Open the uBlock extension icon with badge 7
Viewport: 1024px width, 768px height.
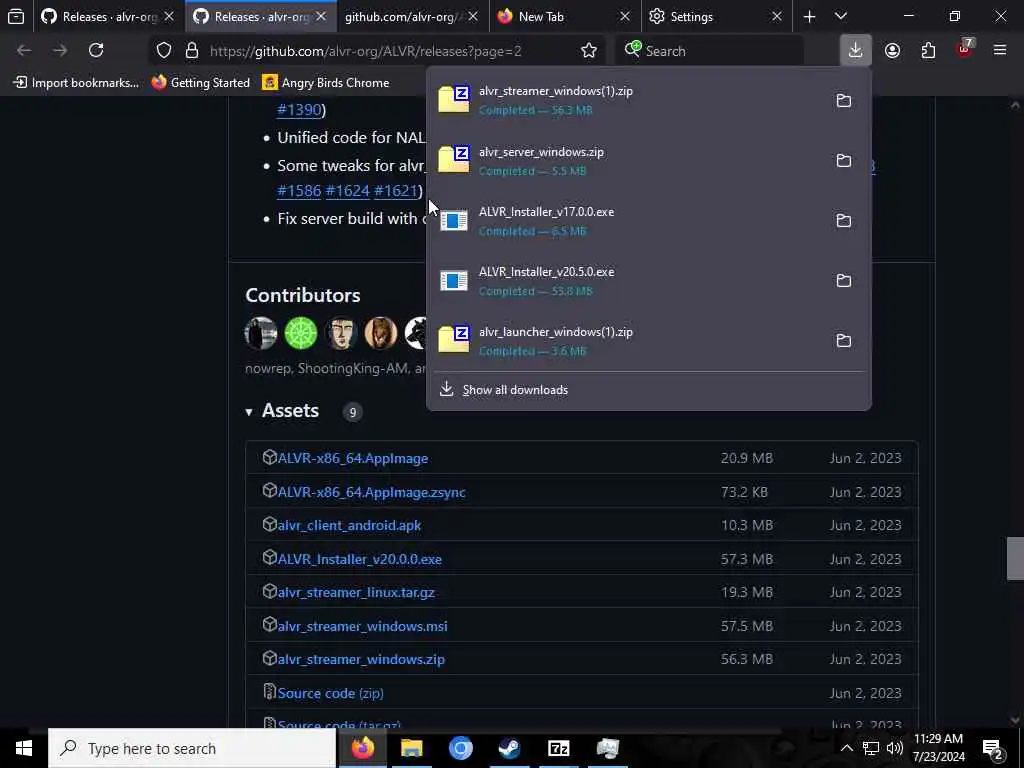[x=965, y=49]
